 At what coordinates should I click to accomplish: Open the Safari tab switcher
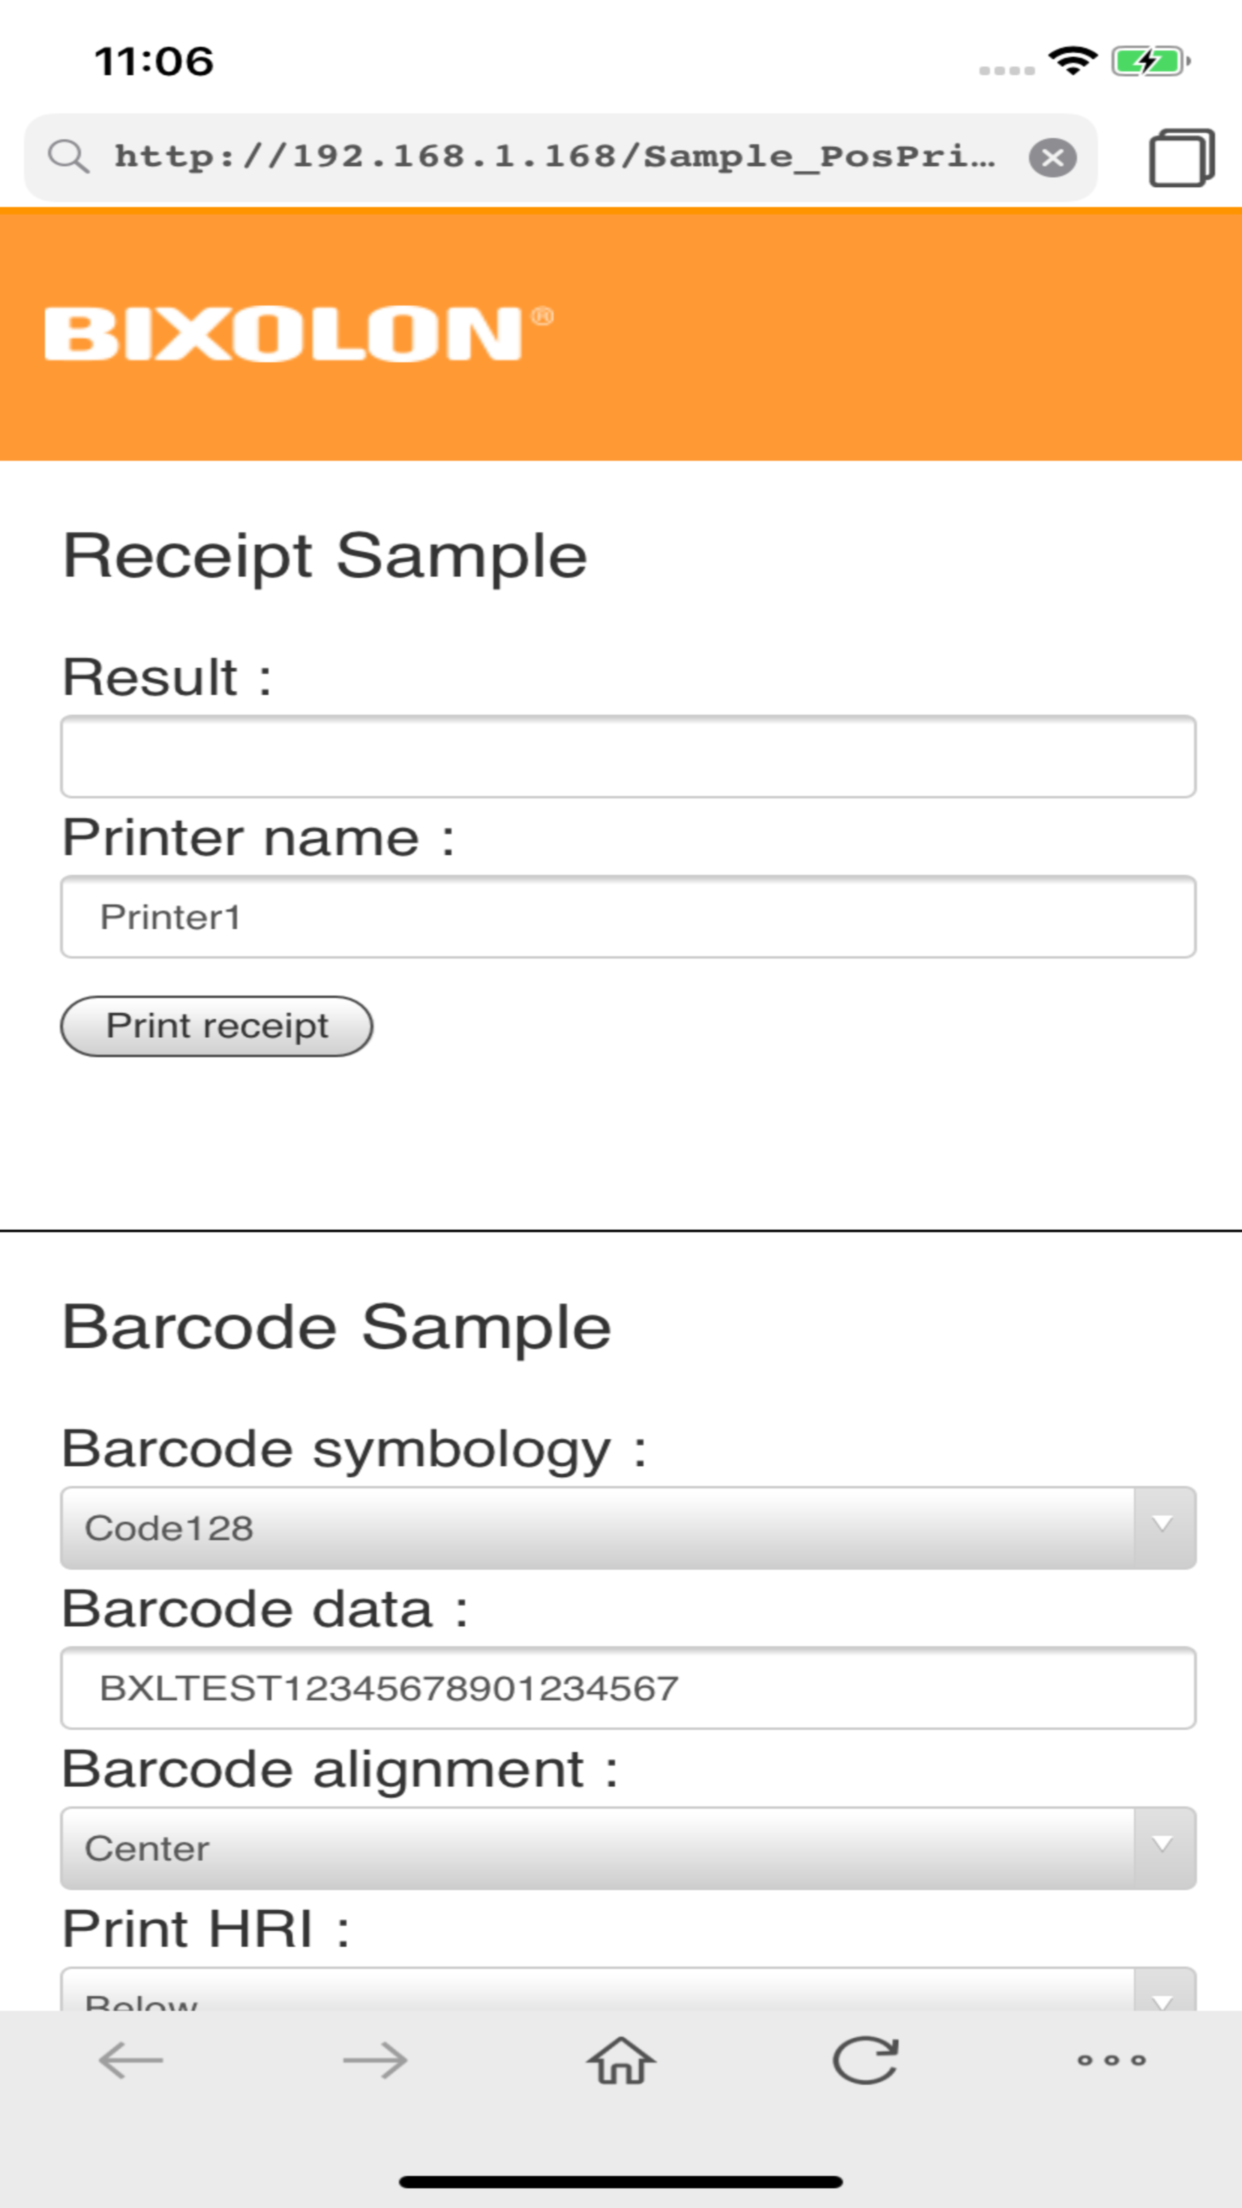point(1183,156)
